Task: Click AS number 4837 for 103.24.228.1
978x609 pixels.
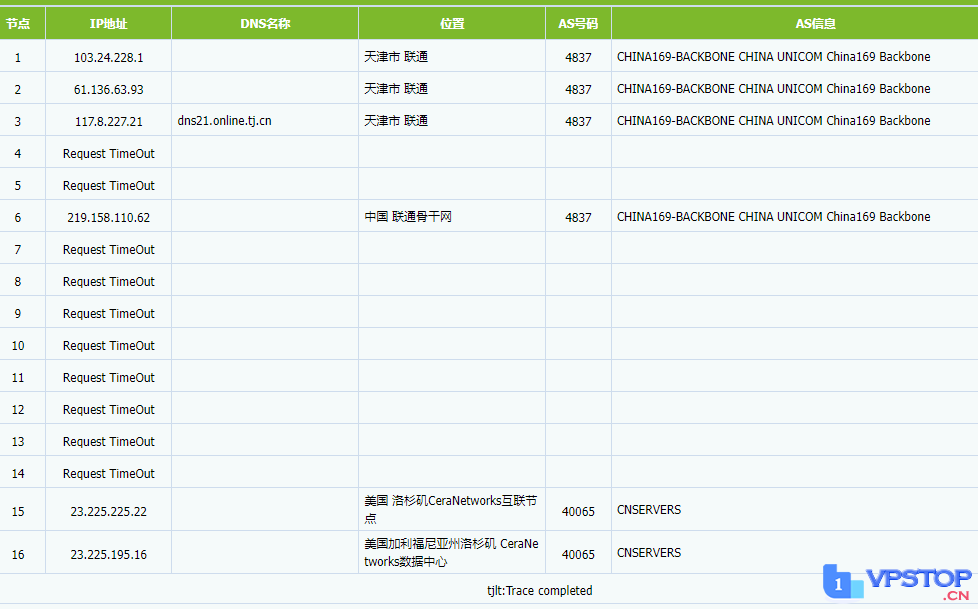Action: (x=578, y=57)
